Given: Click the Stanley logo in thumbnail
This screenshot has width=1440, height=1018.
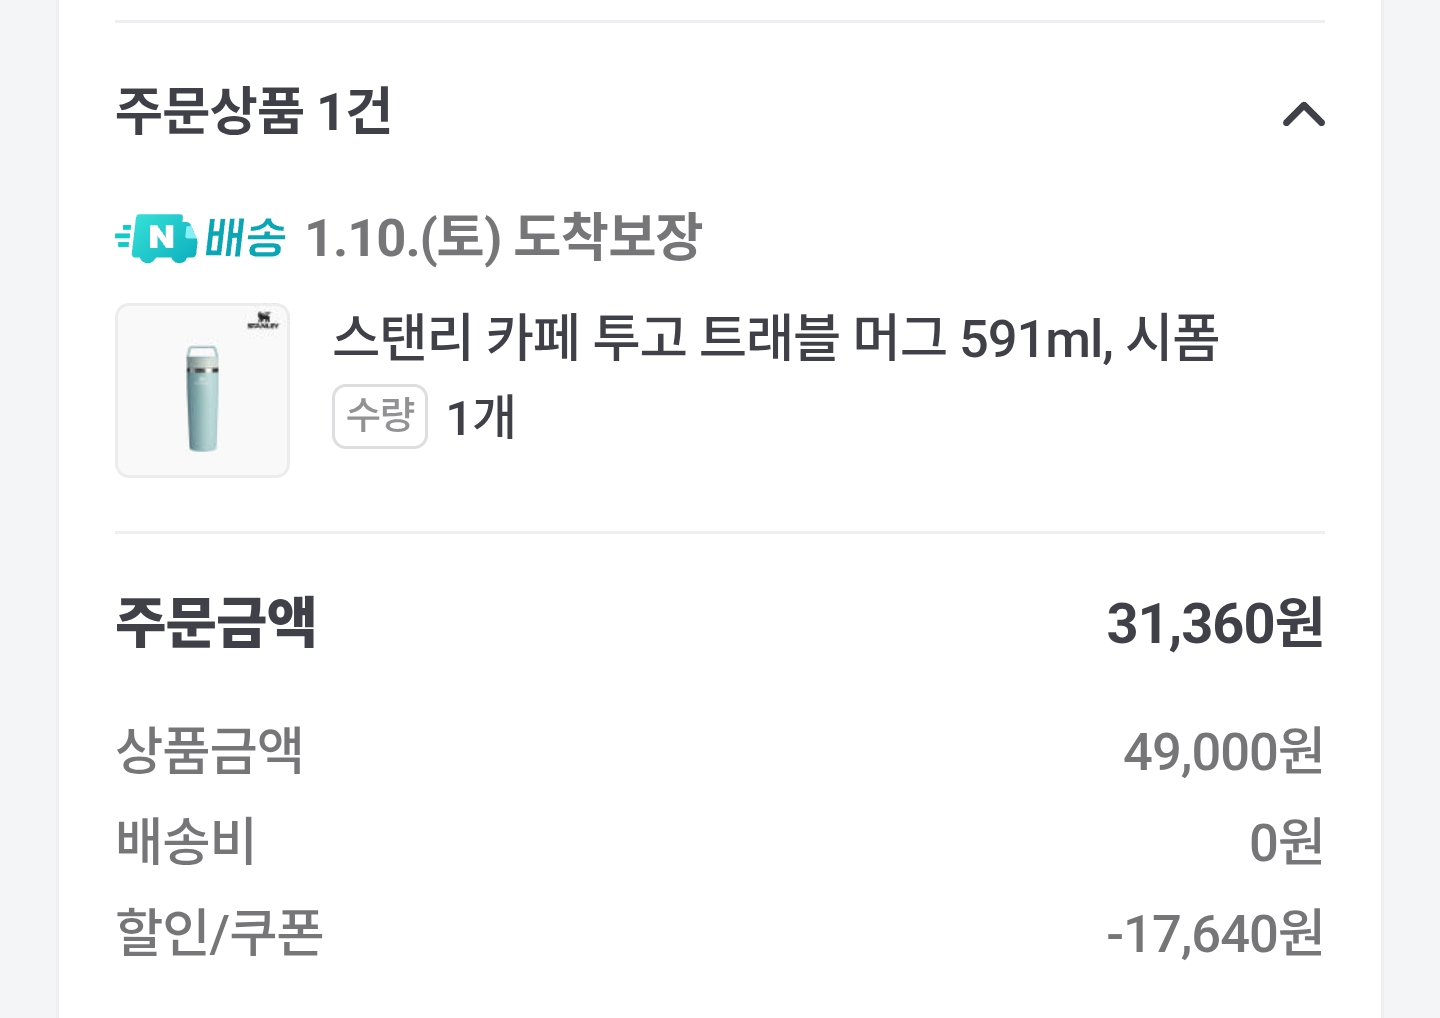Looking at the screenshot, I should [263, 321].
